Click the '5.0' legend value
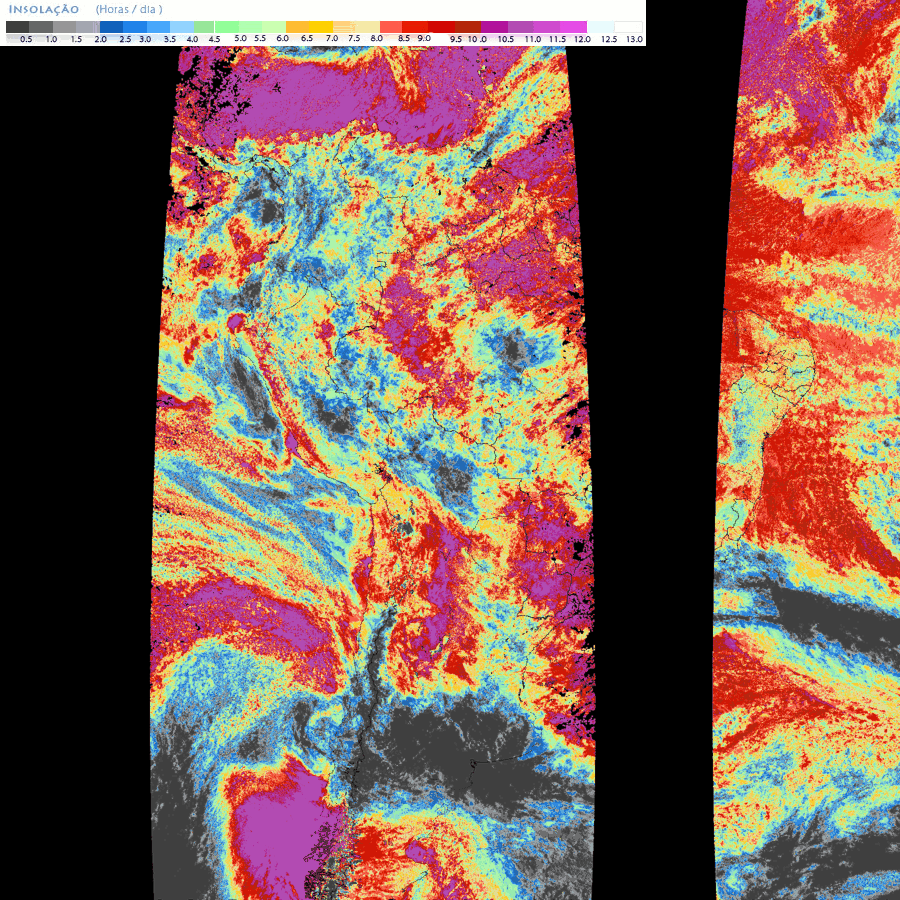The image size is (900, 900). [x=240, y=38]
